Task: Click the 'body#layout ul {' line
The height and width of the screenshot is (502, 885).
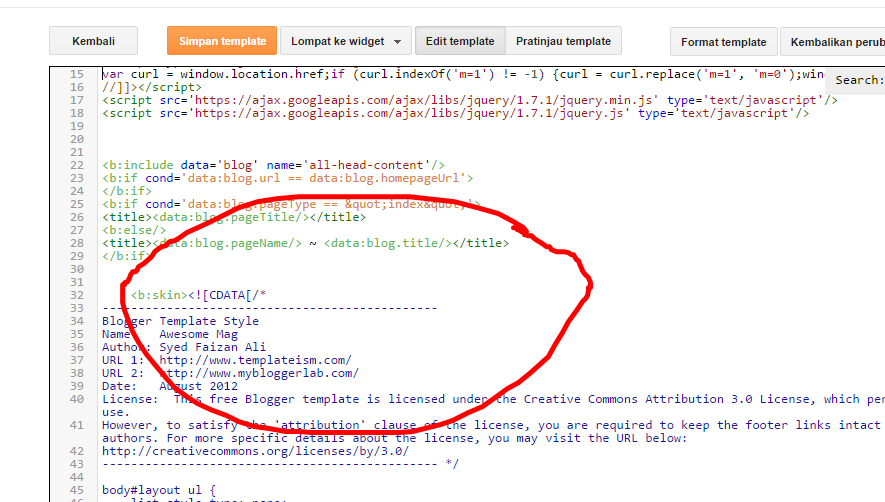Action: click(x=159, y=490)
